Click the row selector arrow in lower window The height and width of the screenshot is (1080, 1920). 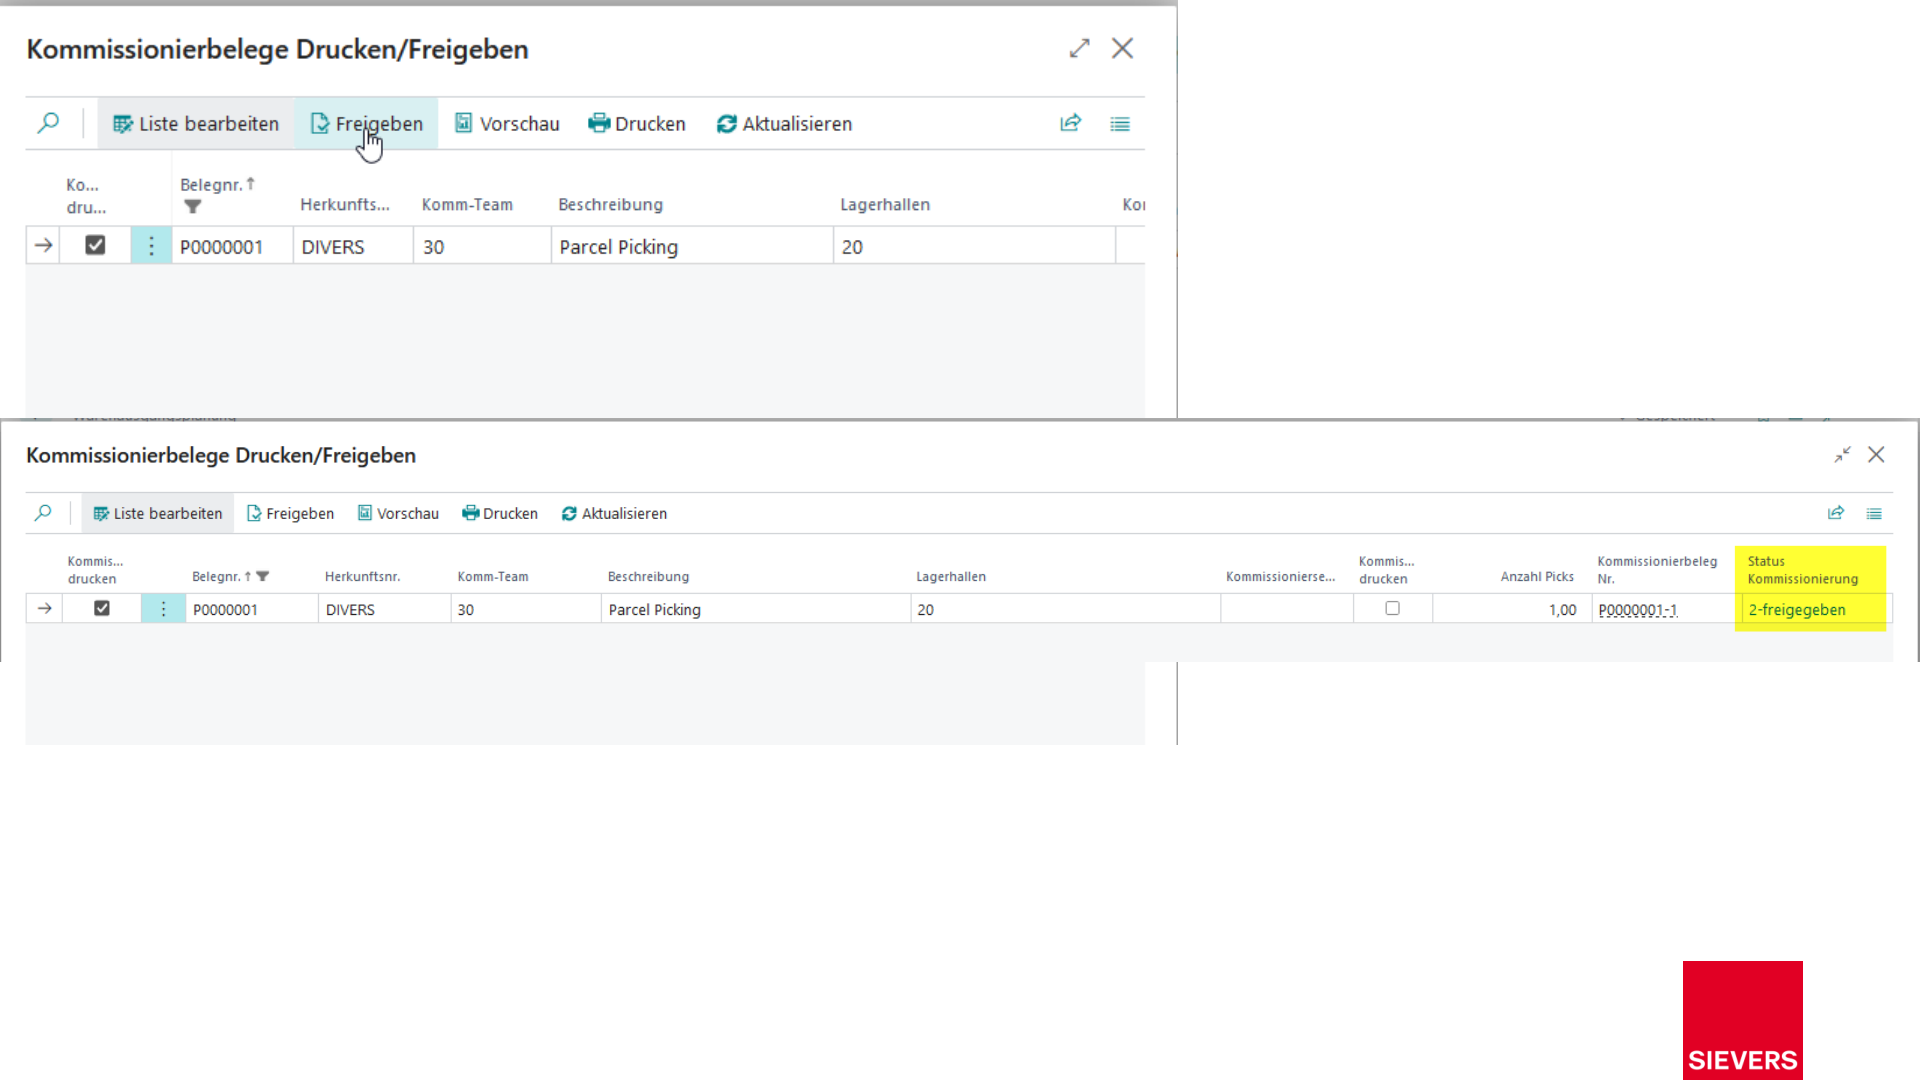click(x=45, y=608)
